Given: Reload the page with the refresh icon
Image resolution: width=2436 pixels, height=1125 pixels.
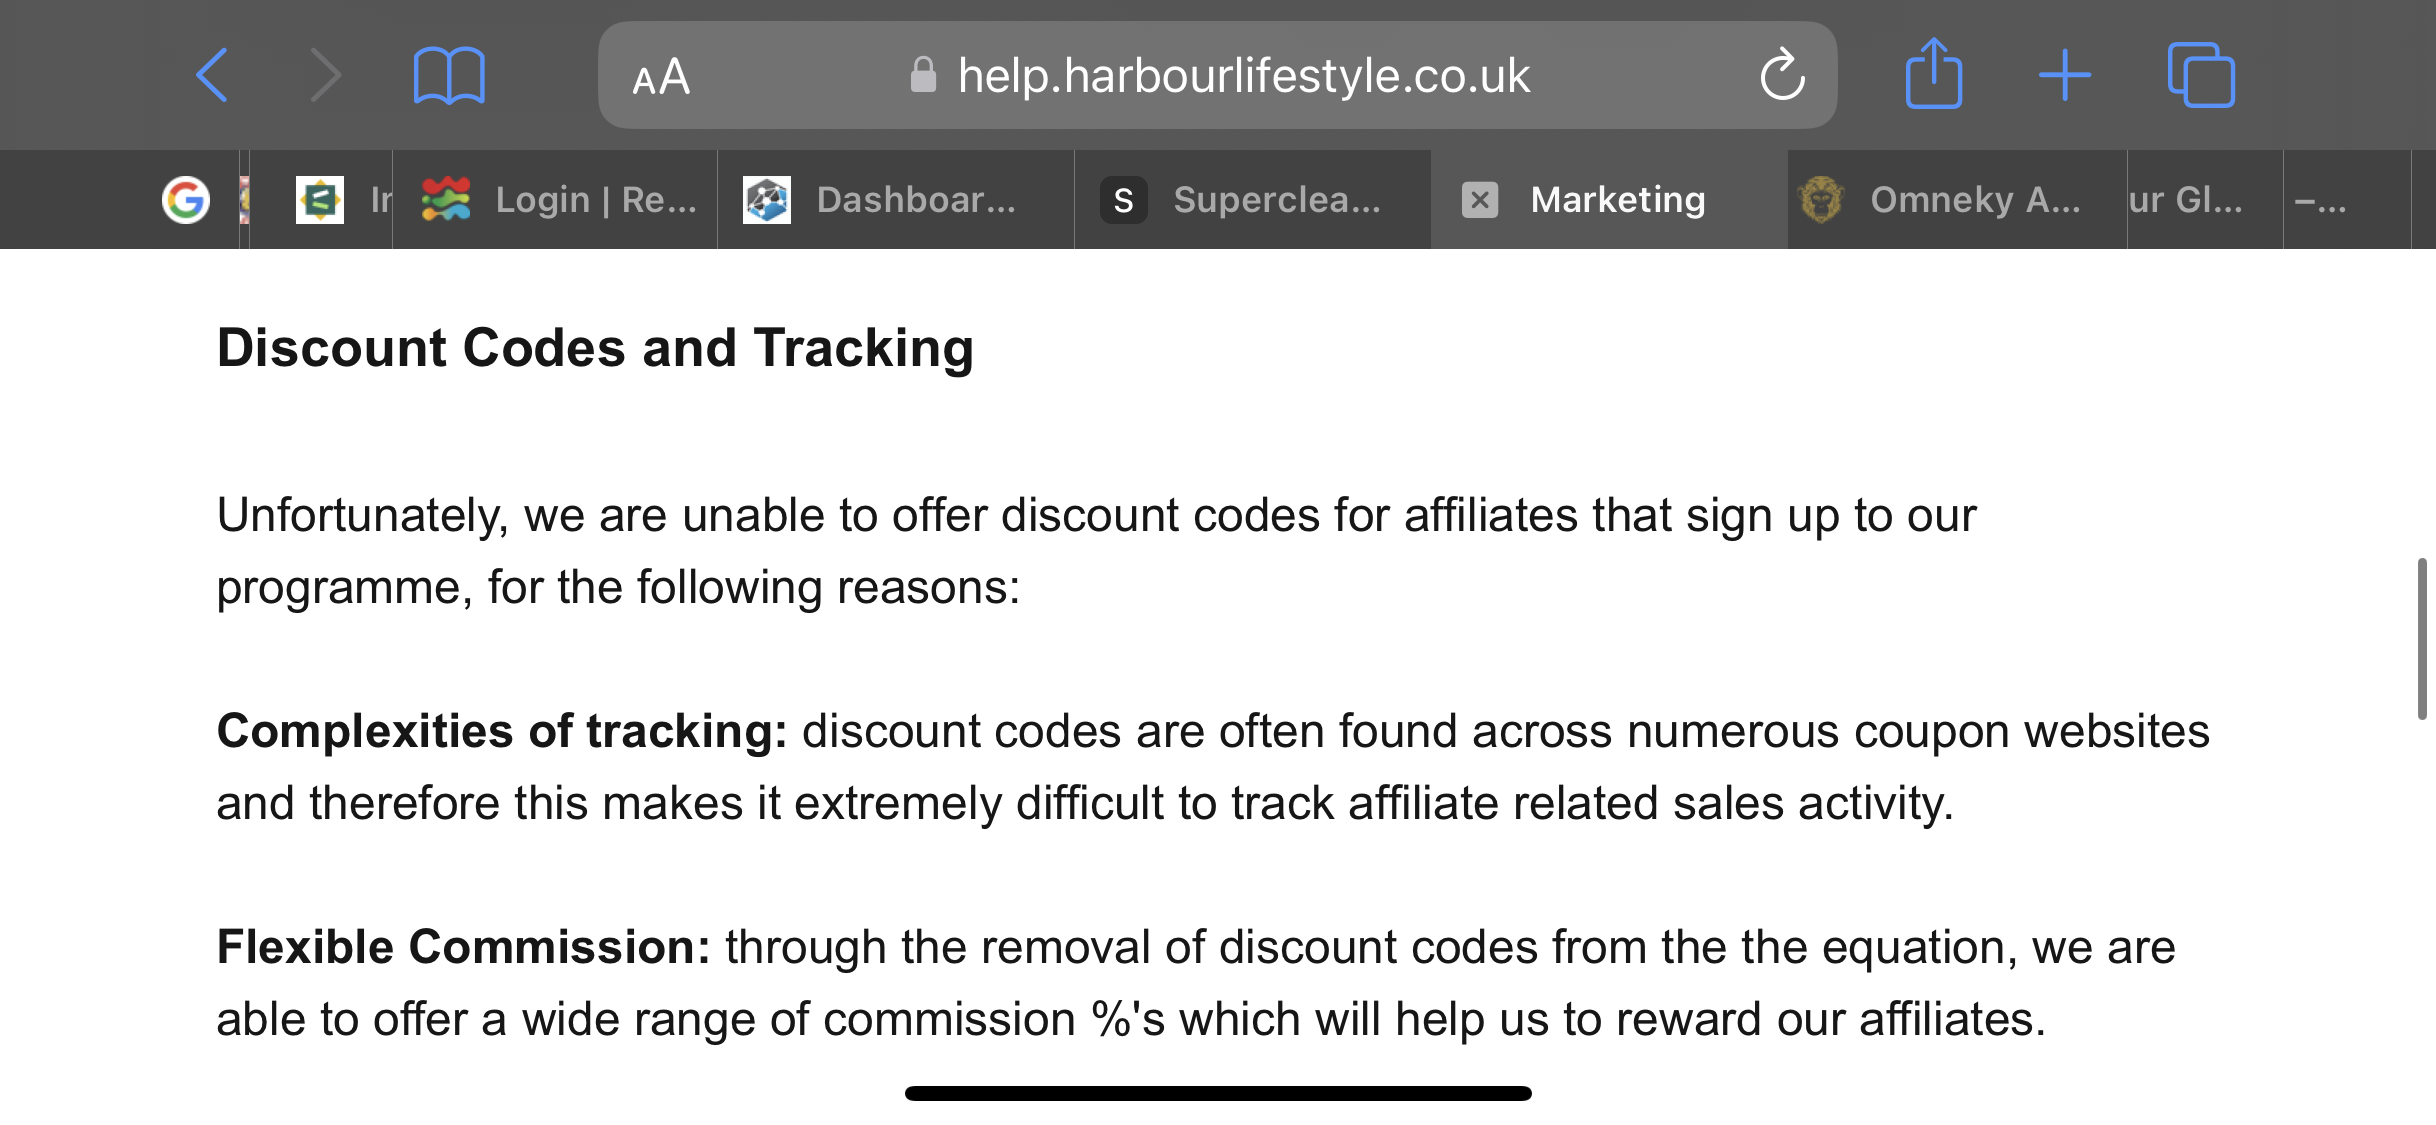Looking at the screenshot, I should click(x=1782, y=75).
